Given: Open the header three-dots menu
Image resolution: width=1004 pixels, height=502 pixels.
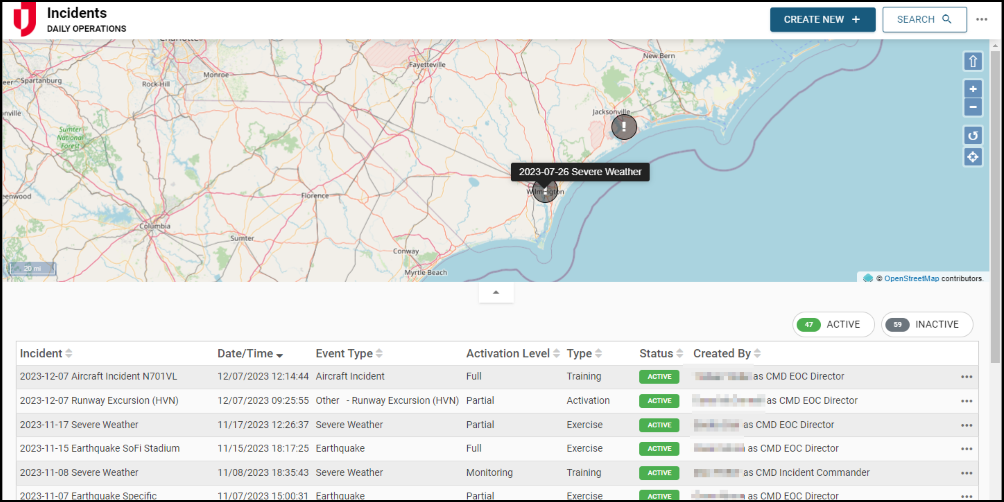Looking at the screenshot, I should (982, 19).
